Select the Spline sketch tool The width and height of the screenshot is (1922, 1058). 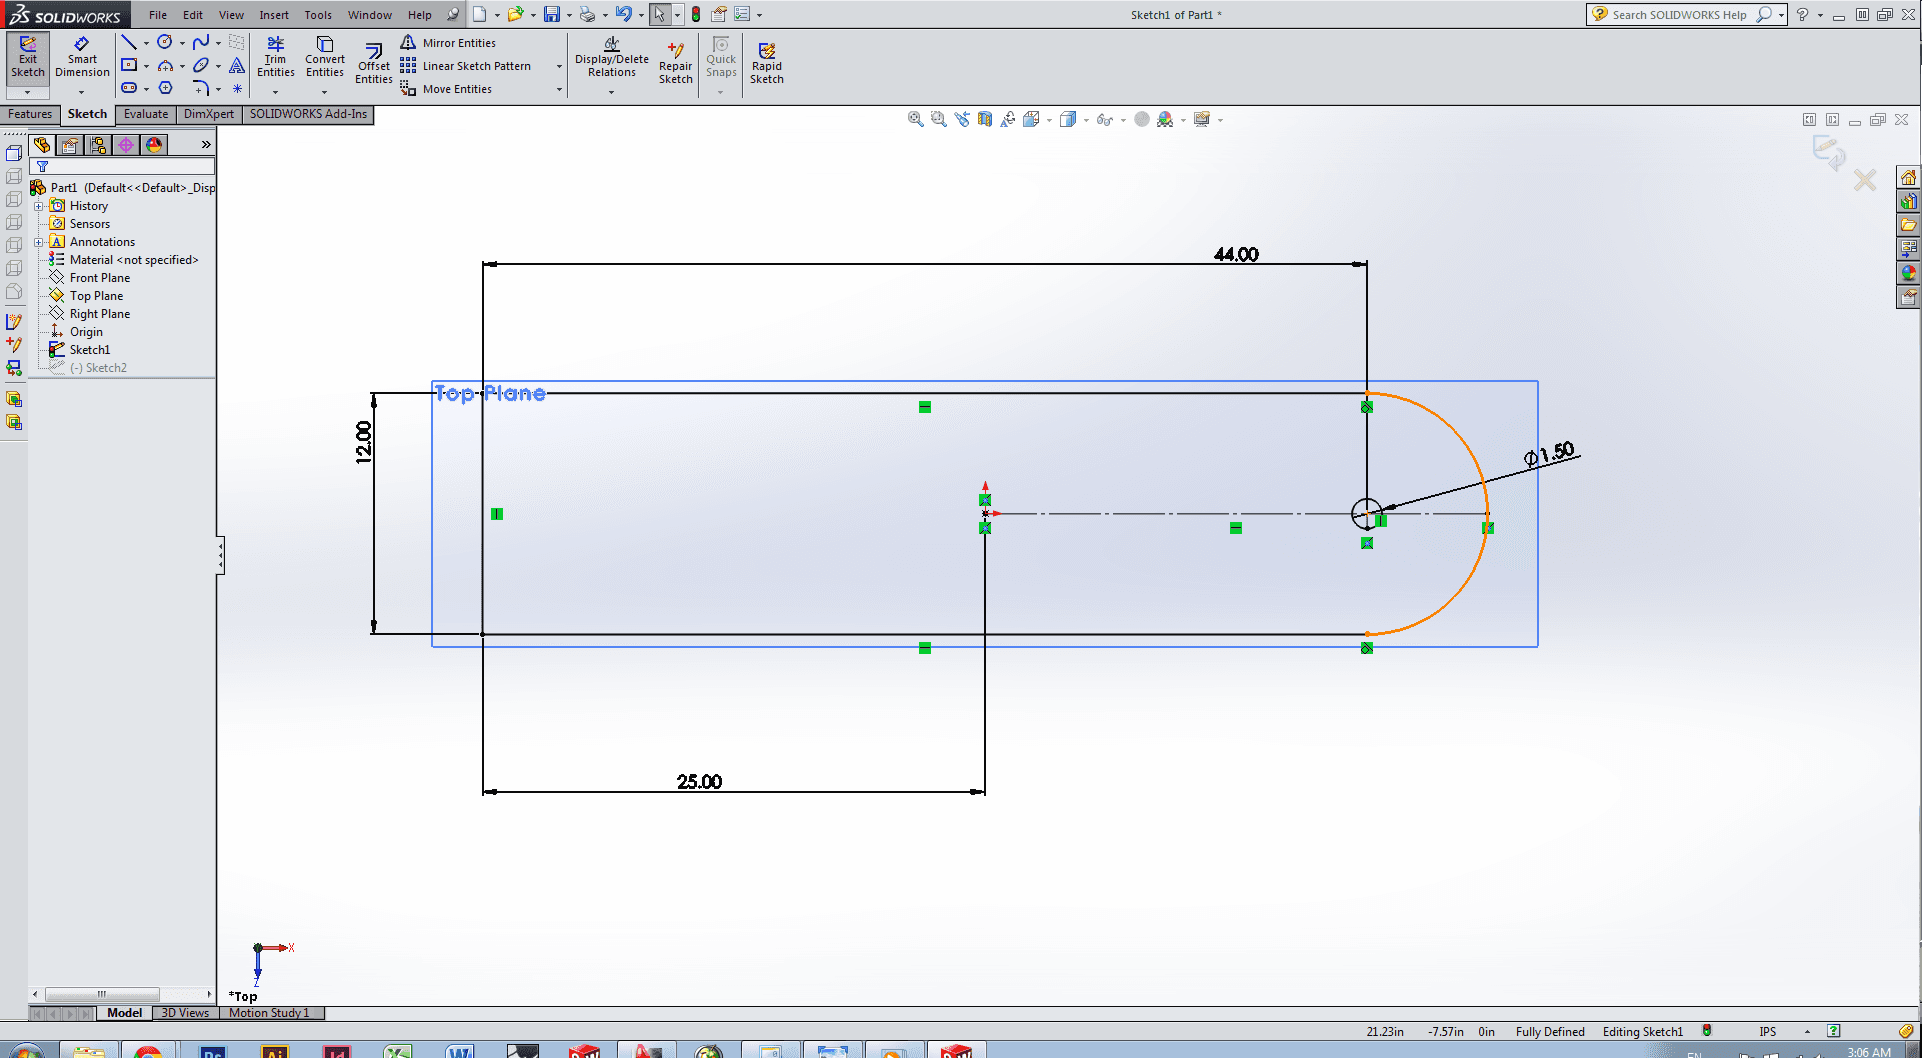tap(201, 42)
